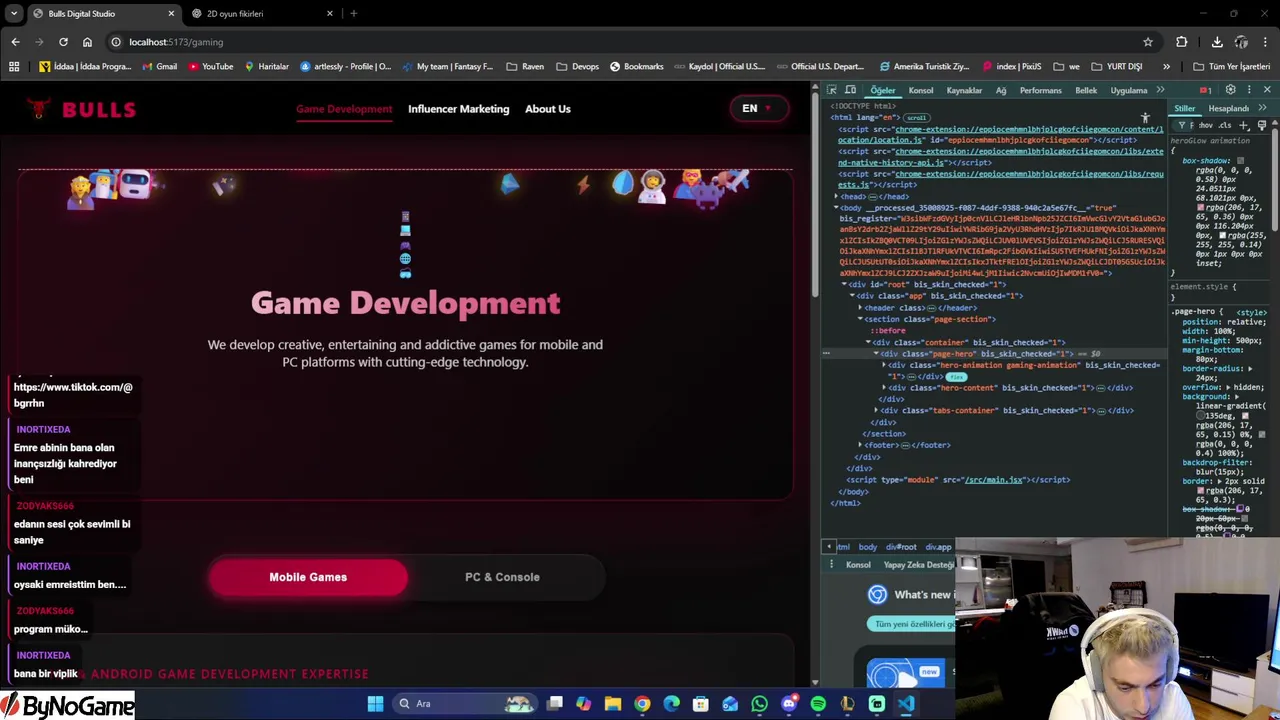Expand the footer element node
Viewport: 1280px width, 720px height.
click(x=861, y=446)
